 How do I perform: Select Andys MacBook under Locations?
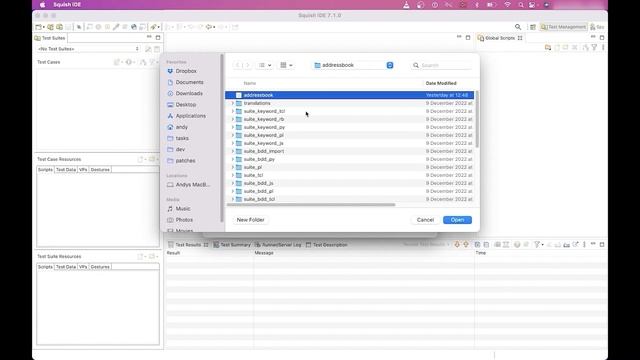point(189,185)
